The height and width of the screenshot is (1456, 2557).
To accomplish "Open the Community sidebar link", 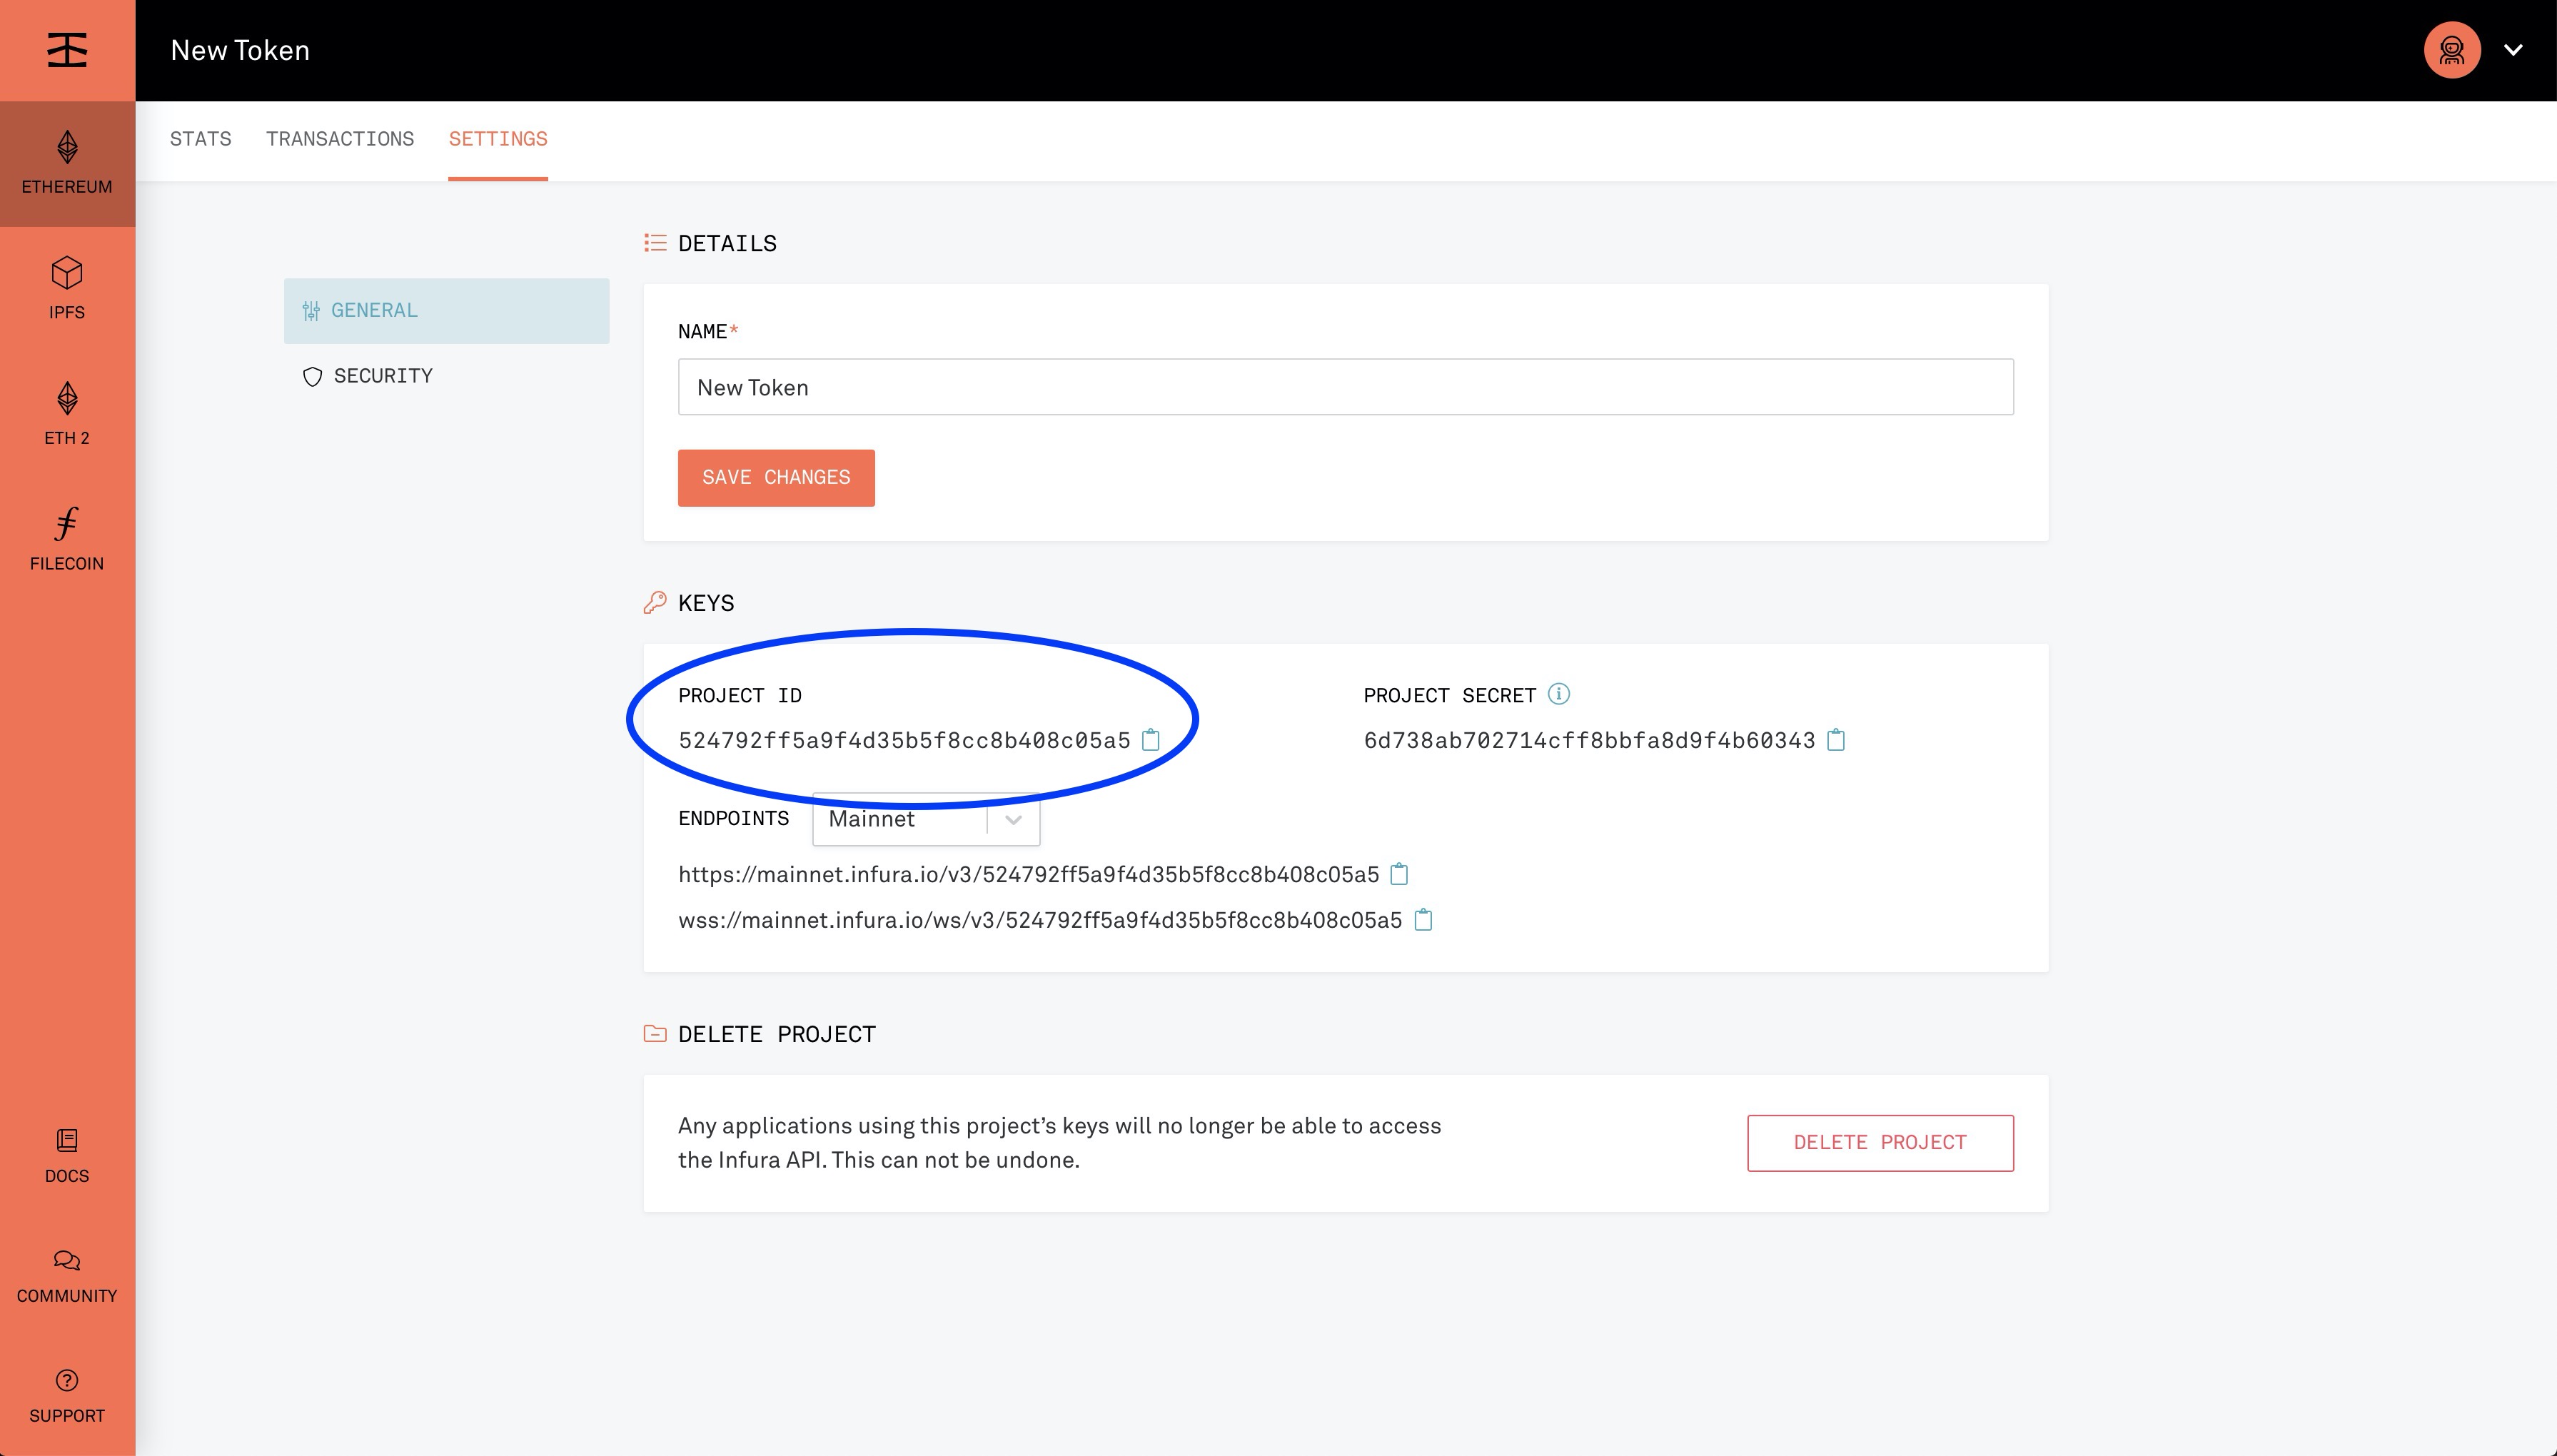I will click(67, 1275).
